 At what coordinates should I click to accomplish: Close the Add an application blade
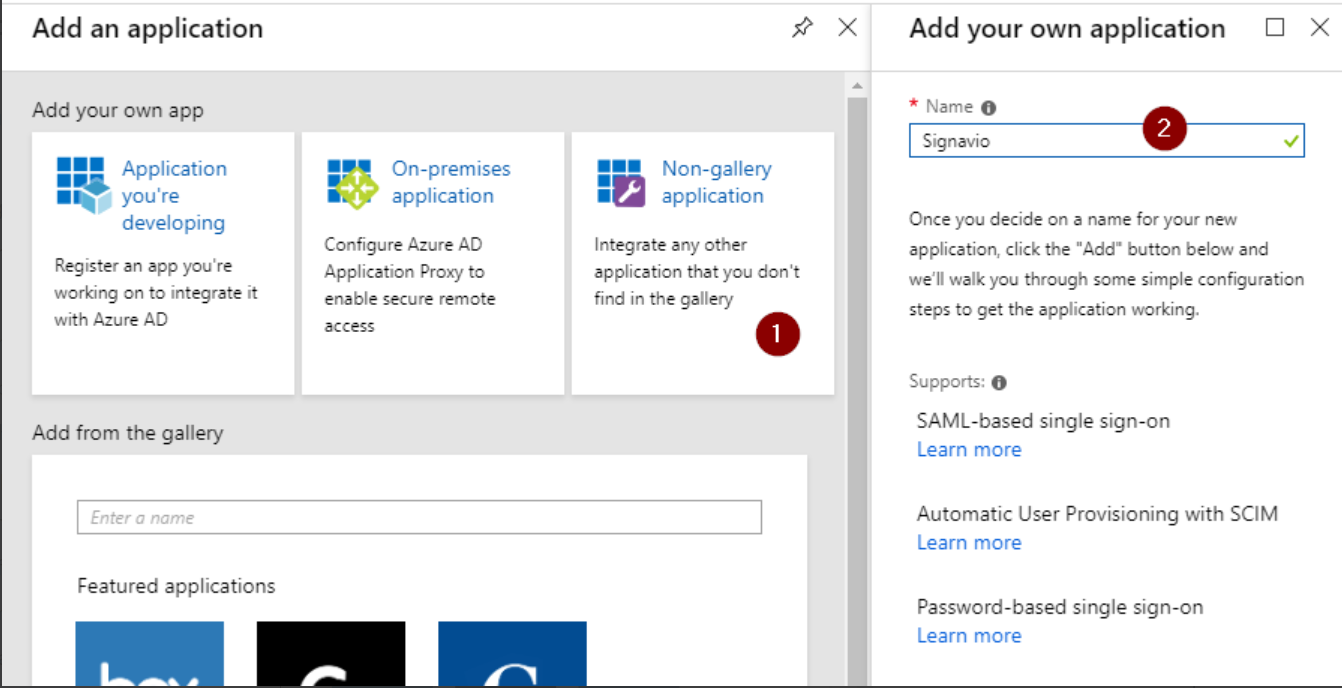coord(847,28)
